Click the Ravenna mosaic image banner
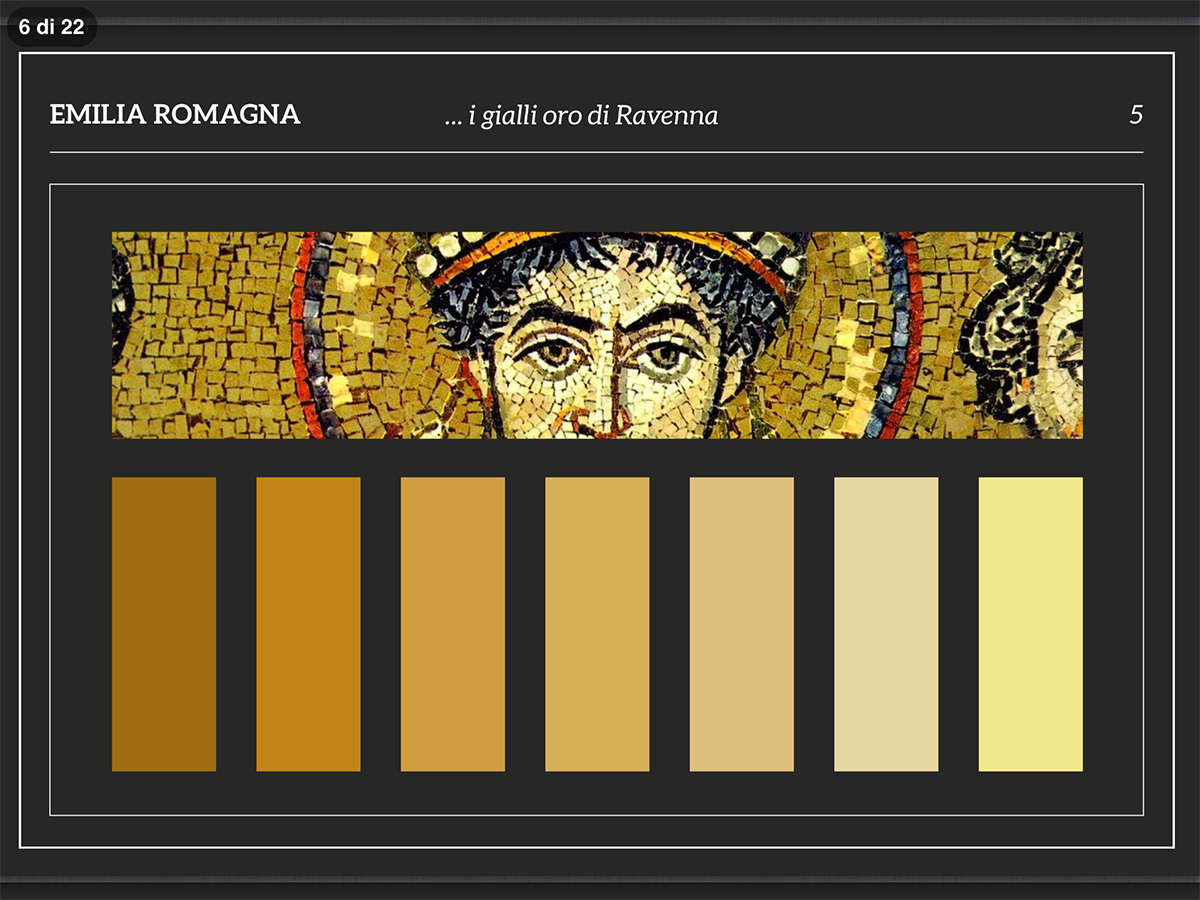Viewport: 1200px width, 900px height. pos(597,335)
